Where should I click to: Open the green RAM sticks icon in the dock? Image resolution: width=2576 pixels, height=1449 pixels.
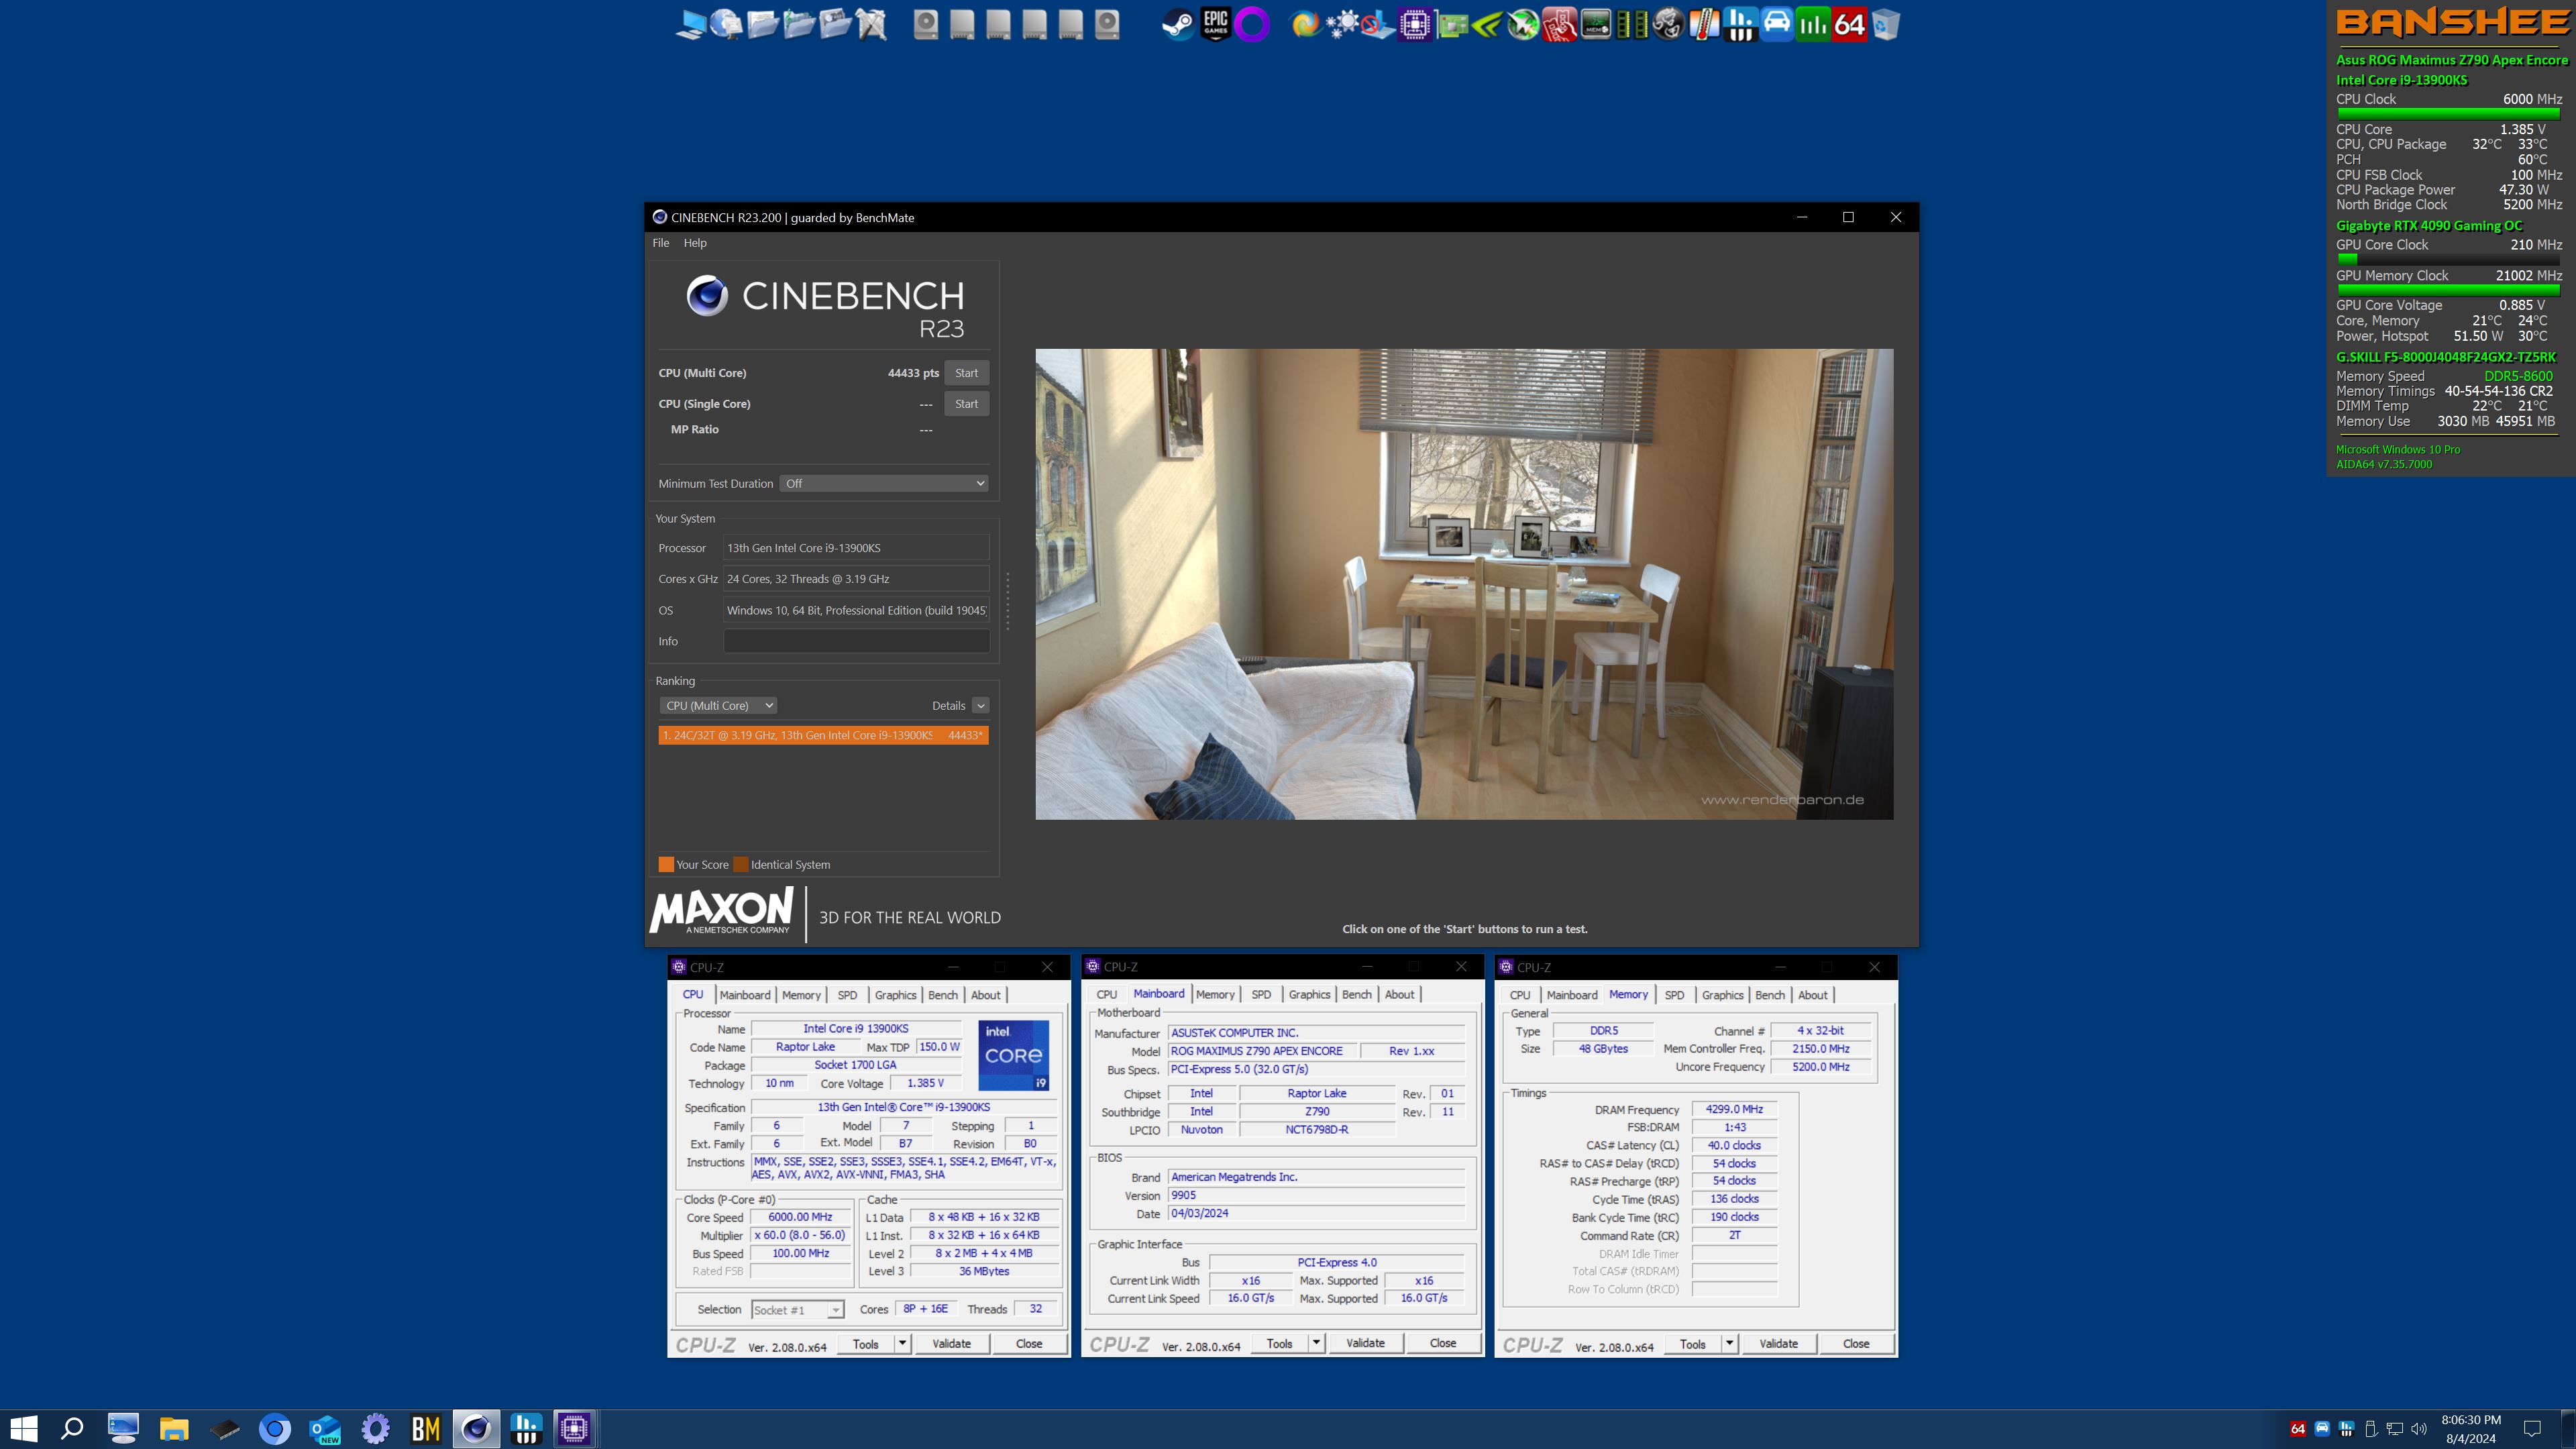click(1632, 24)
